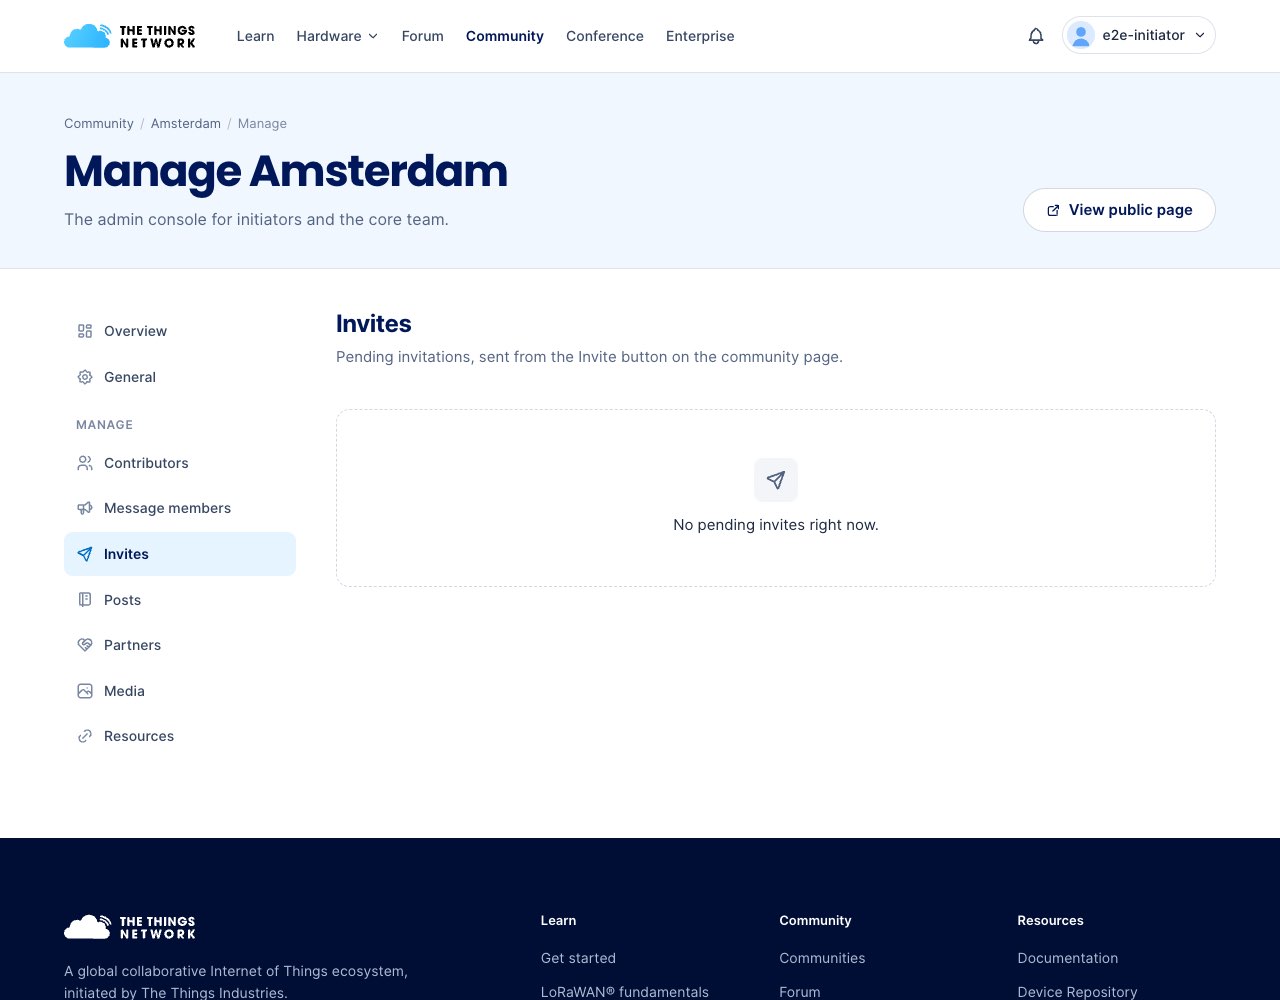Select Message members in the sidebar
Viewport: 1280px width, 1000px height.
tap(180, 508)
